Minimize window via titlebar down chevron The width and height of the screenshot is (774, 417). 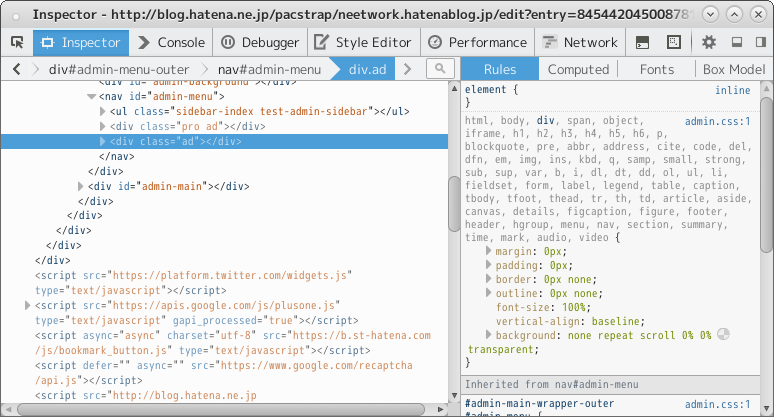click(x=710, y=14)
